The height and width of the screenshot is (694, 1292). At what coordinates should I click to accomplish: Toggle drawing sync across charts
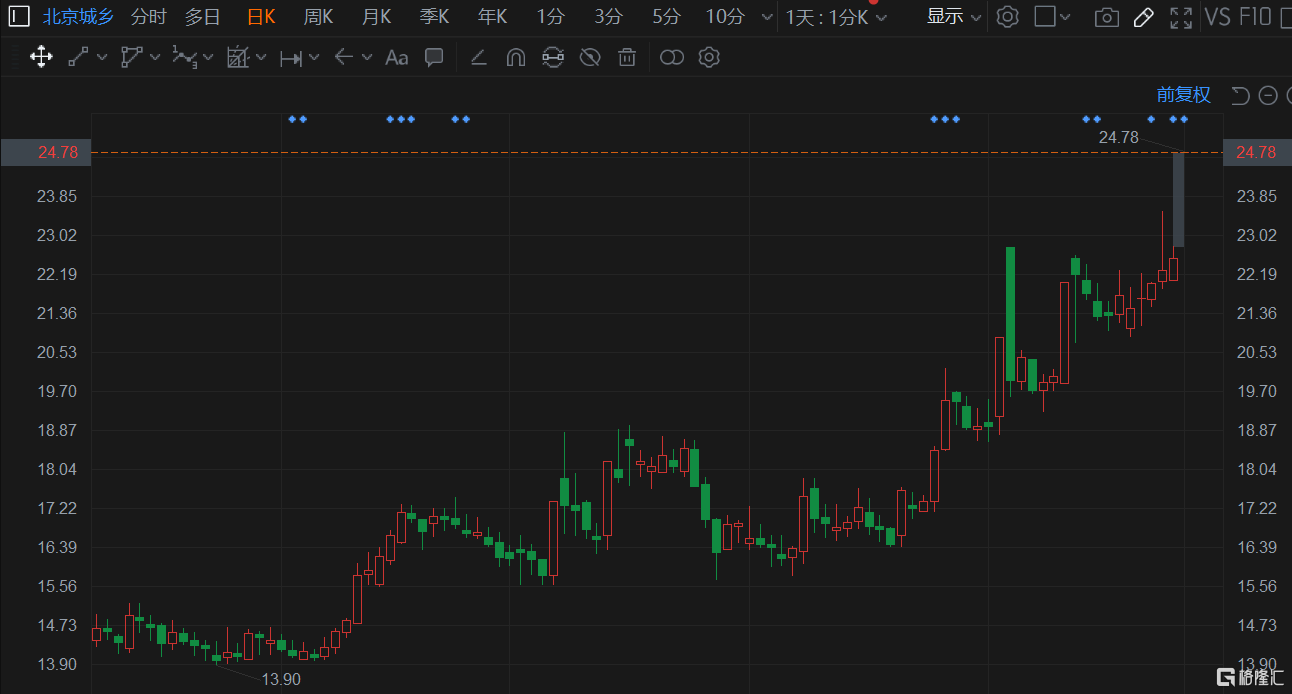[553, 57]
